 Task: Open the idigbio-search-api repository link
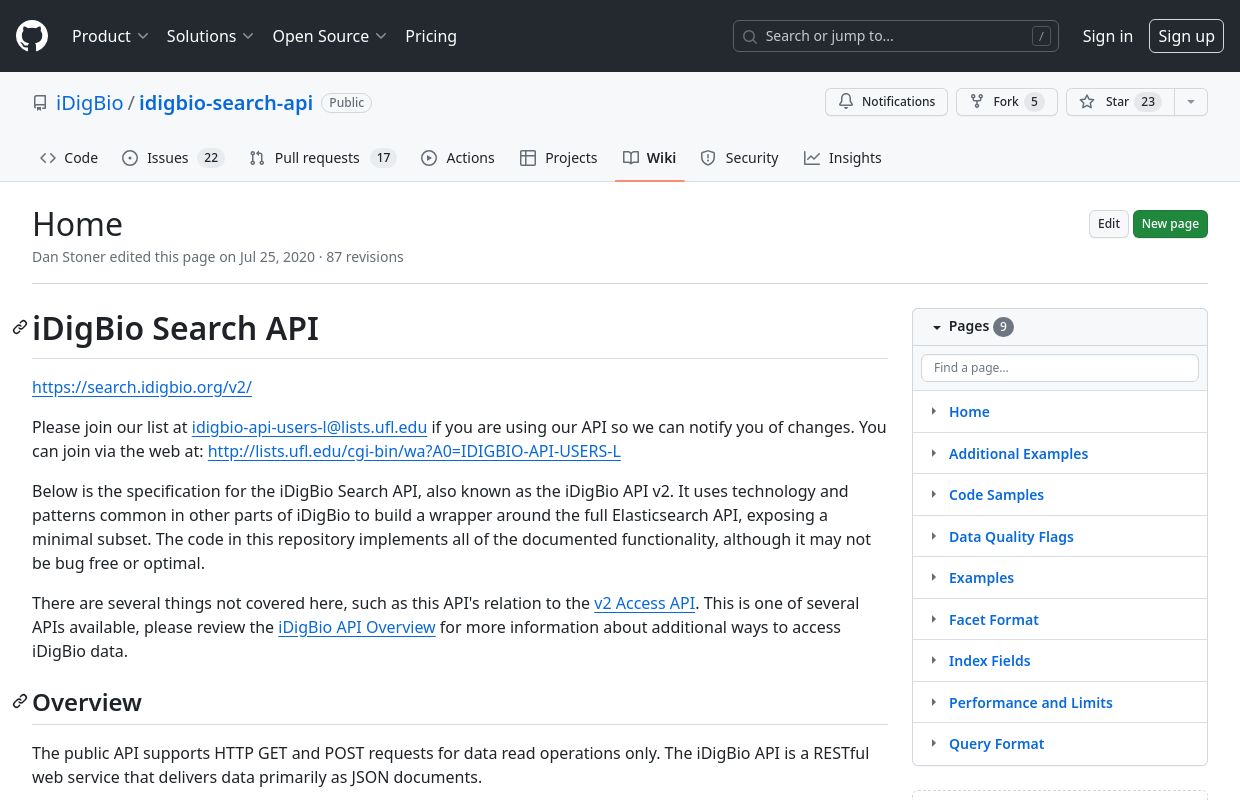[x=226, y=103]
